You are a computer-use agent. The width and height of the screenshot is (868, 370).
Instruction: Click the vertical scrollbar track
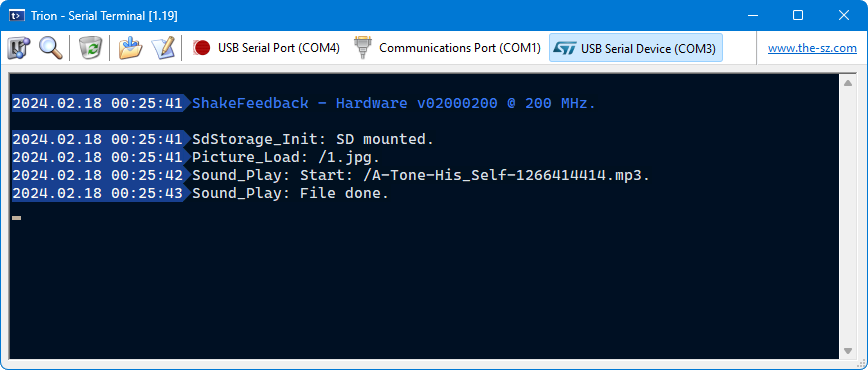(848, 217)
